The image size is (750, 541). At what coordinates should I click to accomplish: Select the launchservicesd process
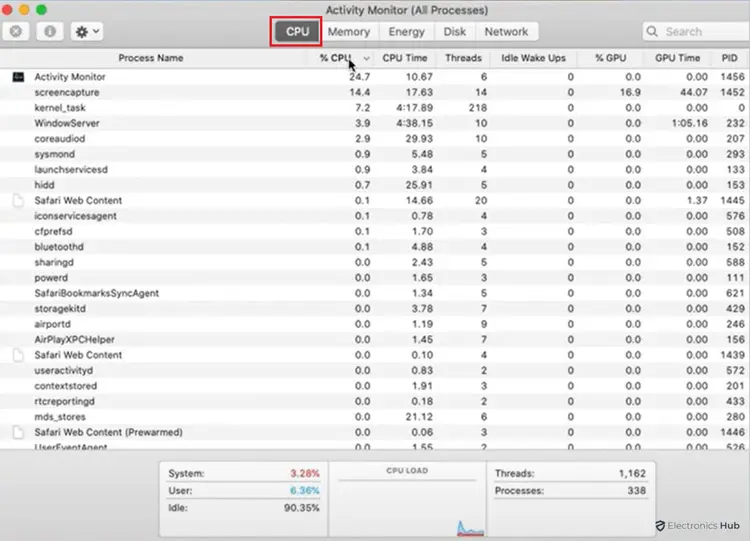click(71, 169)
